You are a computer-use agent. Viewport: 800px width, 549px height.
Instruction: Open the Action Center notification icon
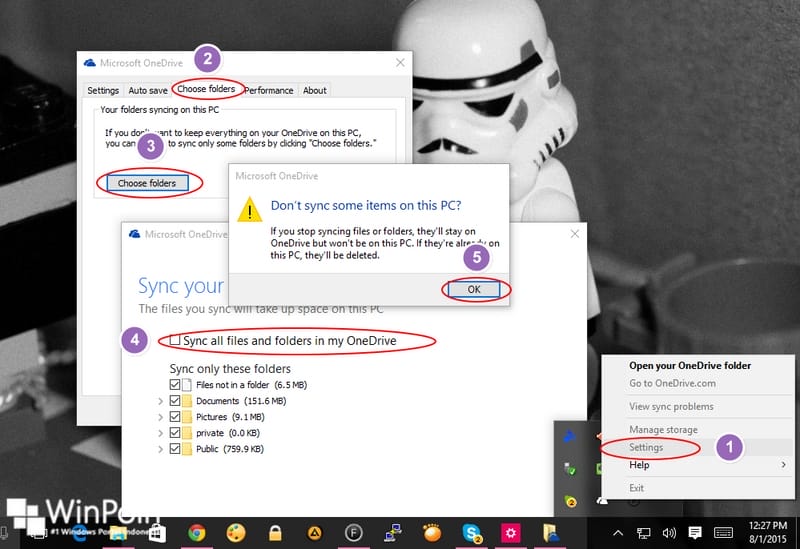[x=693, y=532]
